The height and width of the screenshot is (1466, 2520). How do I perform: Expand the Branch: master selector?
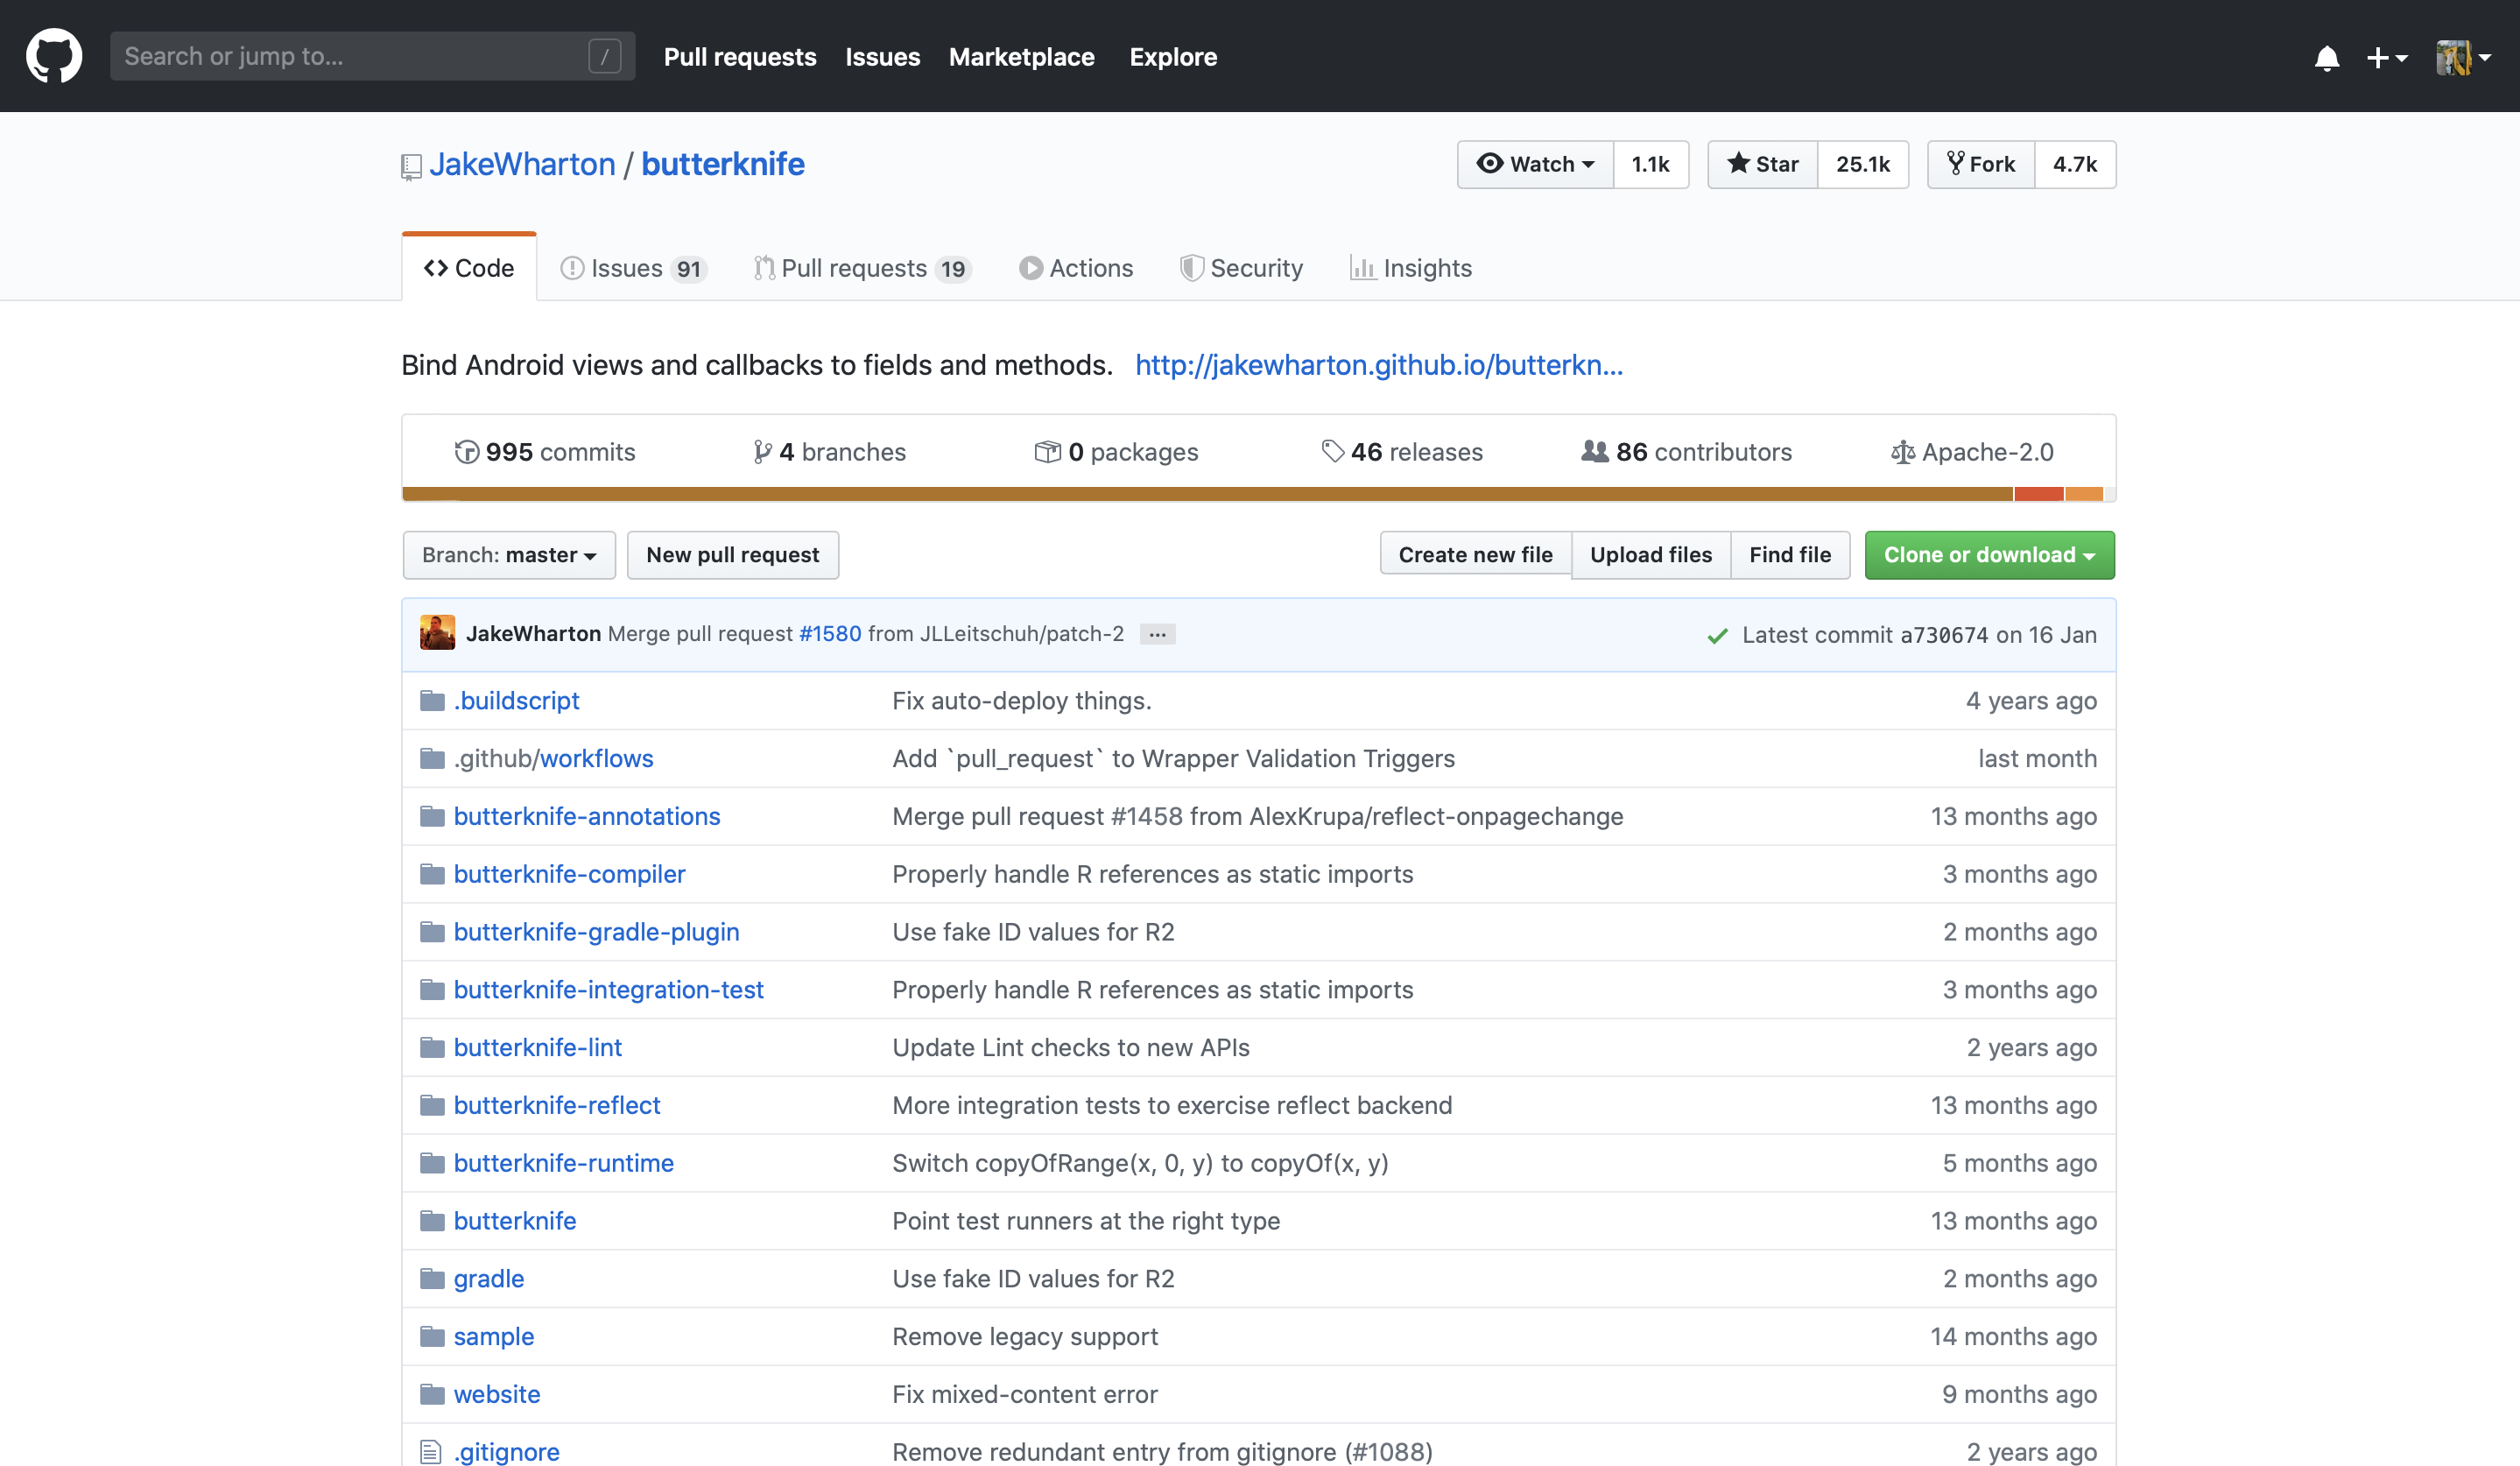click(x=509, y=555)
